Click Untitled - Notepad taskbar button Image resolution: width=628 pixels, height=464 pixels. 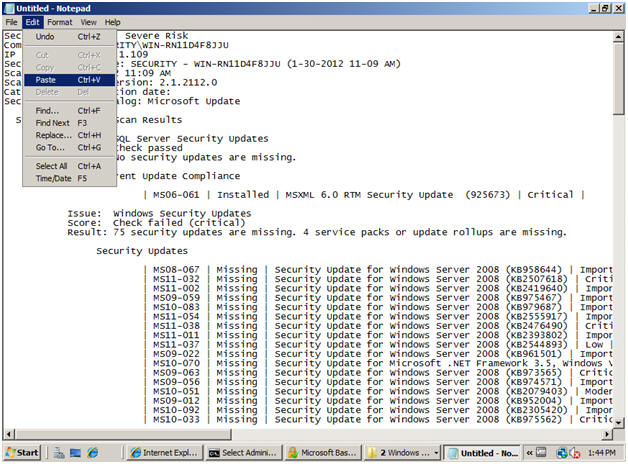pos(483,453)
